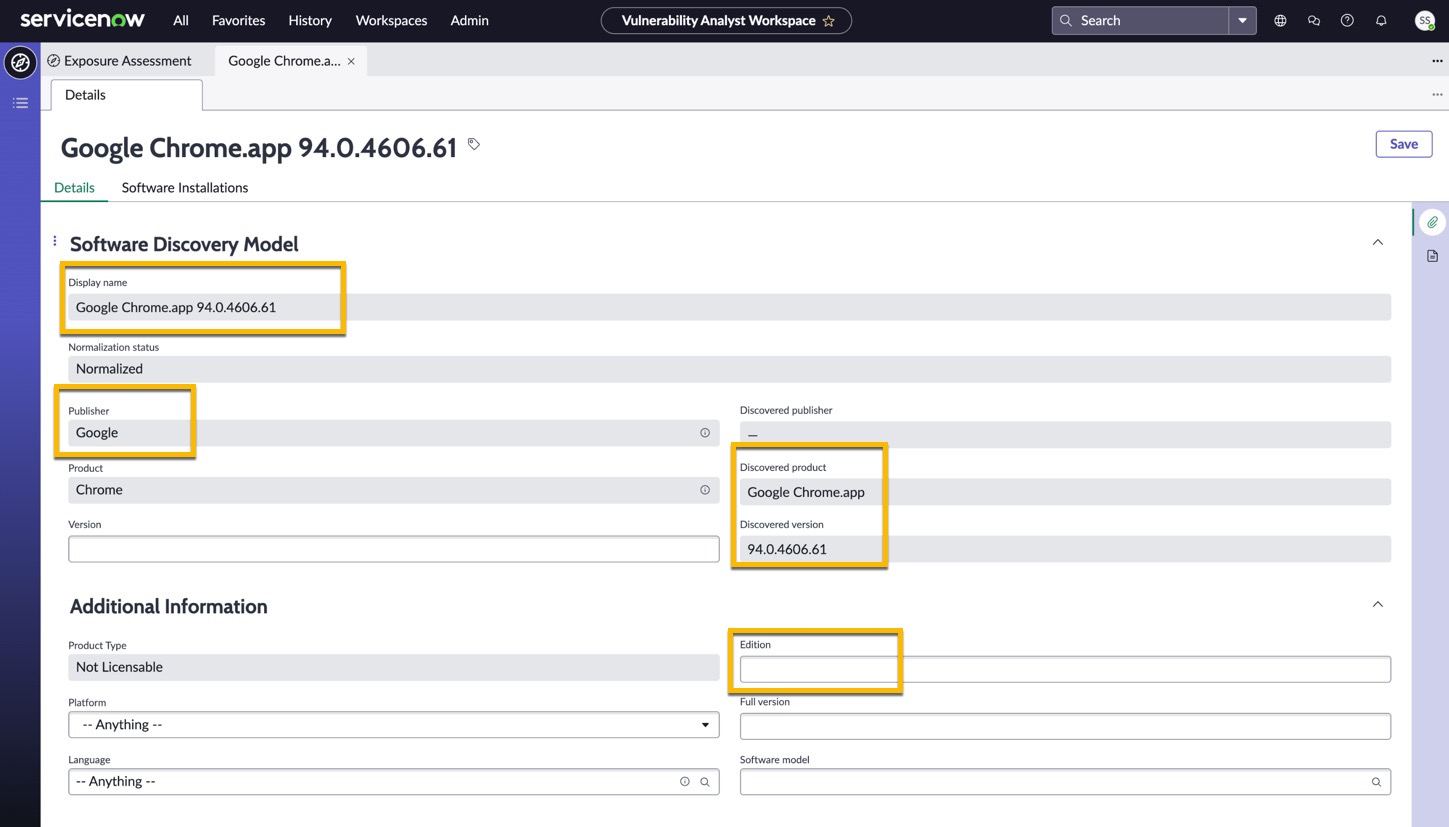The height and width of the screenshot is (827, 1449).
Task: Open the globe scope picker icon
Action: 1280,20
